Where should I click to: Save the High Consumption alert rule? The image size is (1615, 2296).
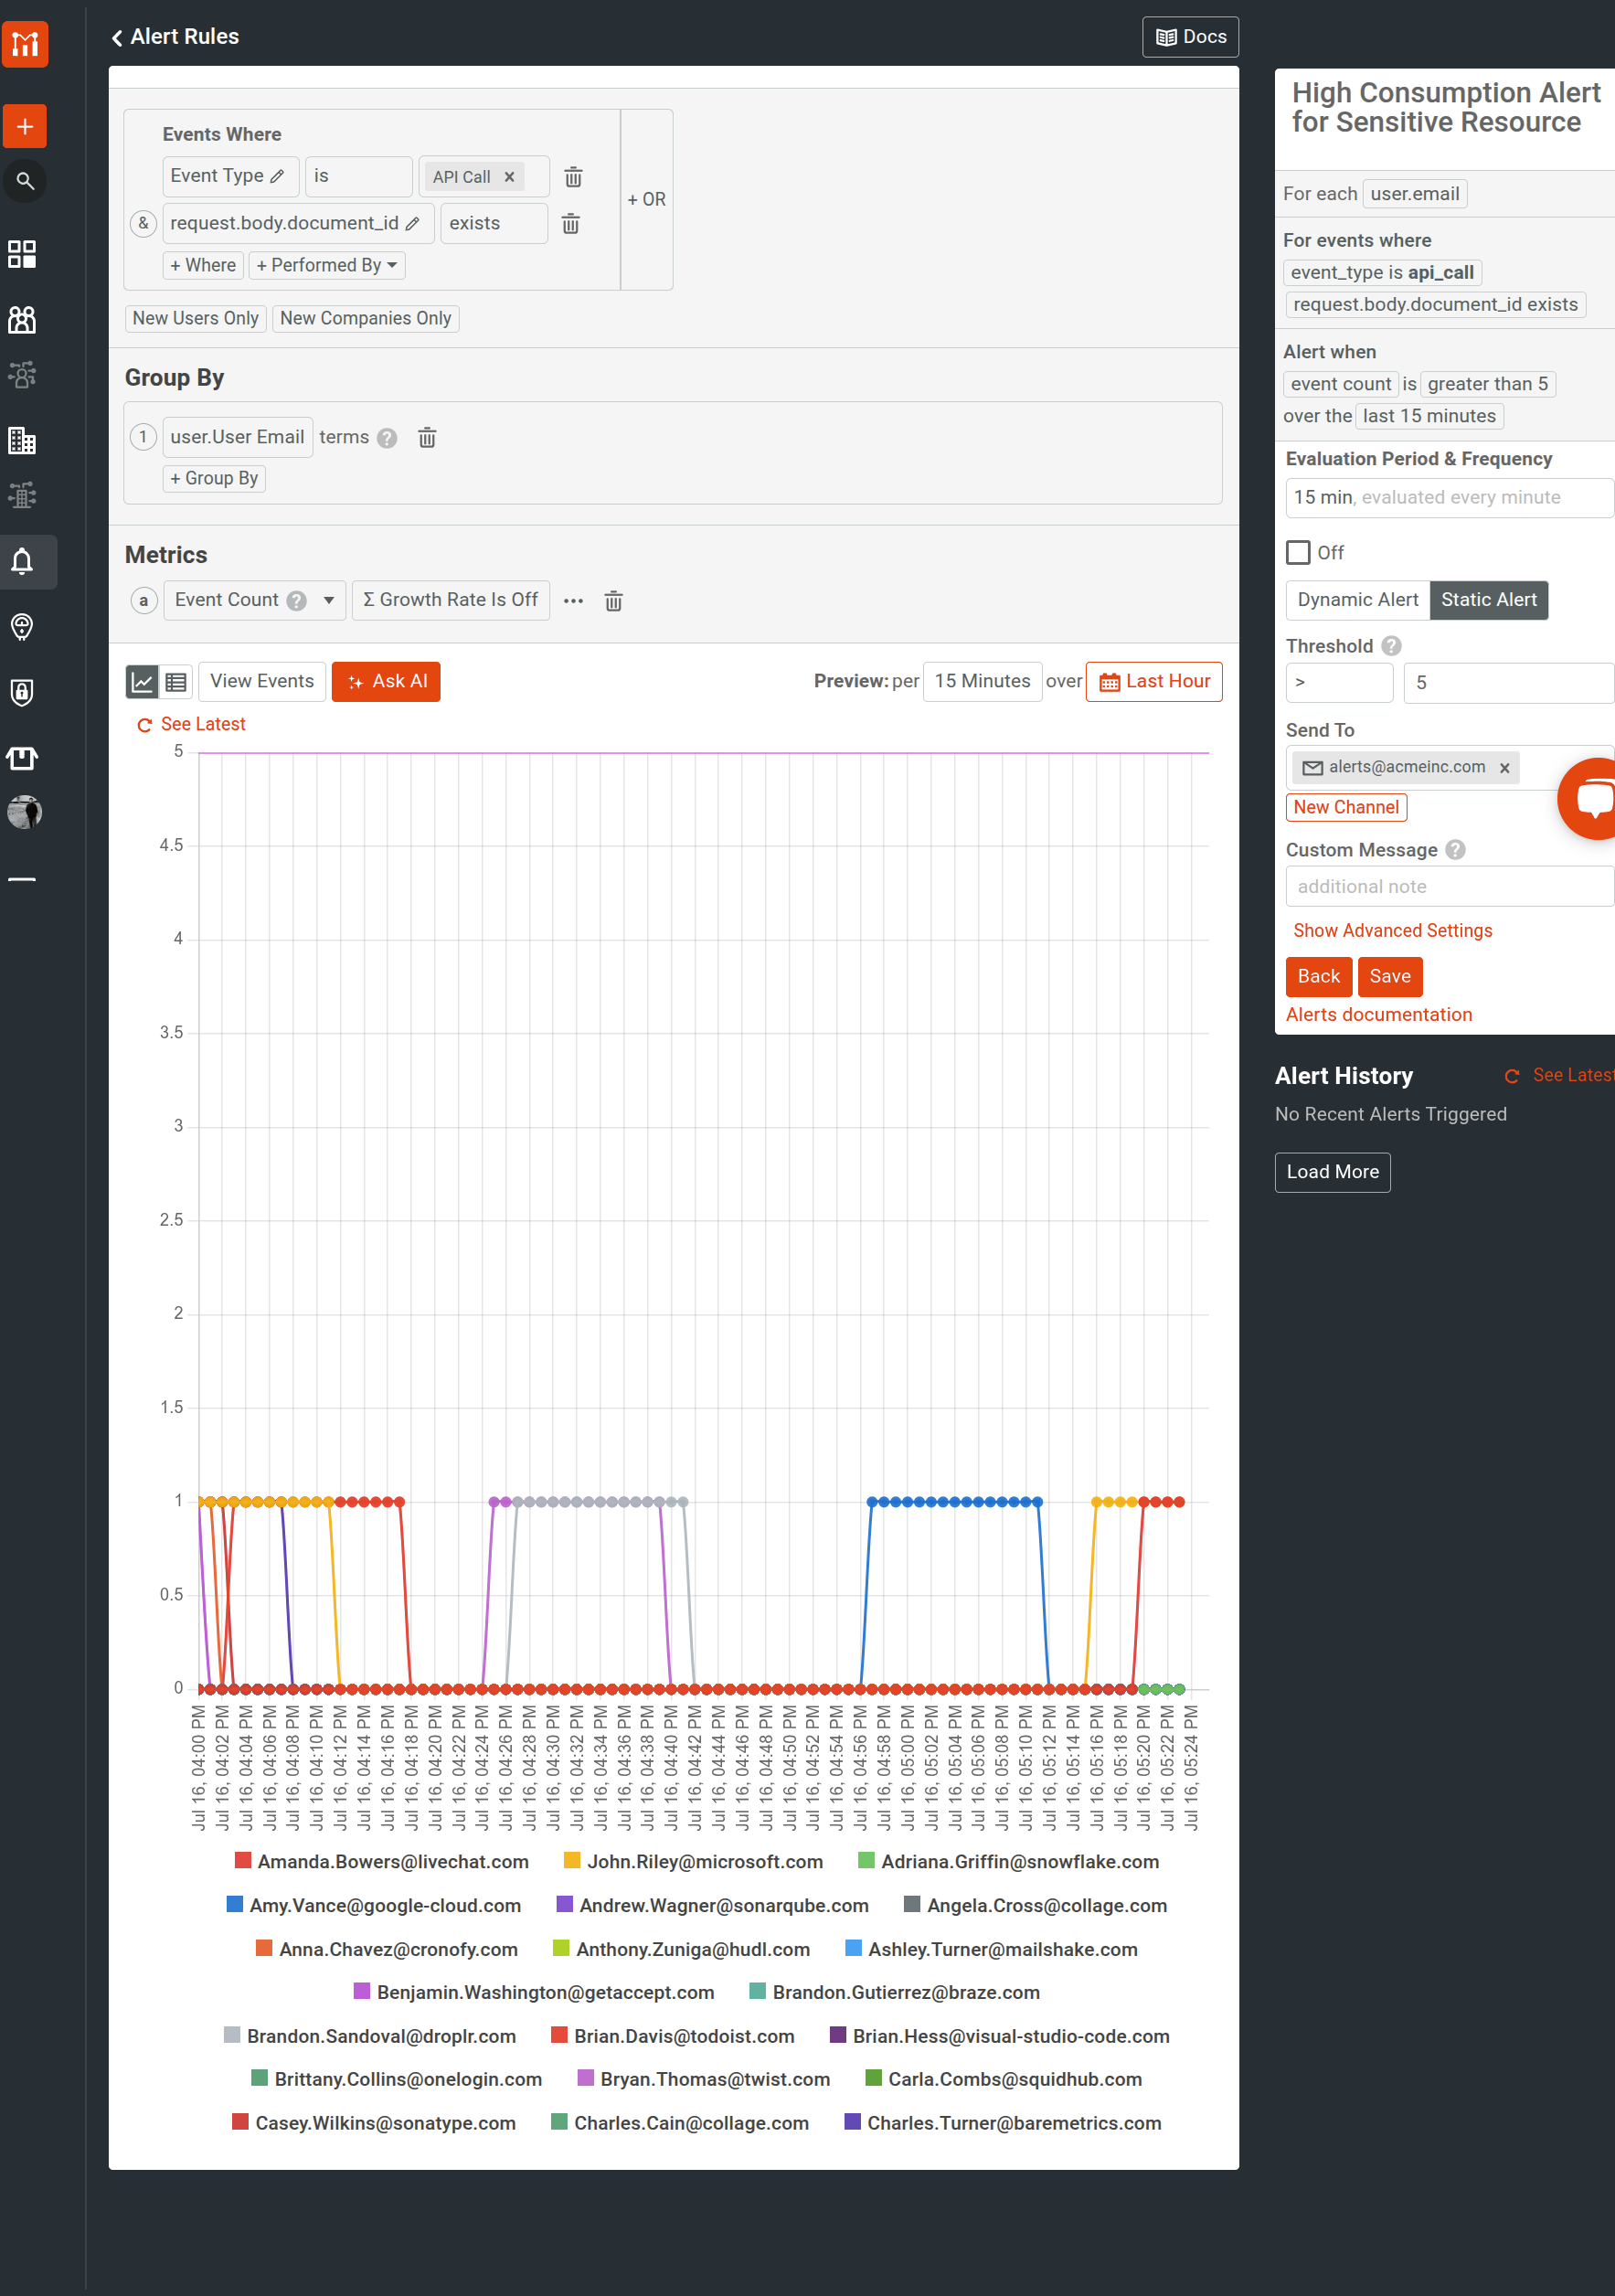pyautogui.click(x=1390, y=977)
